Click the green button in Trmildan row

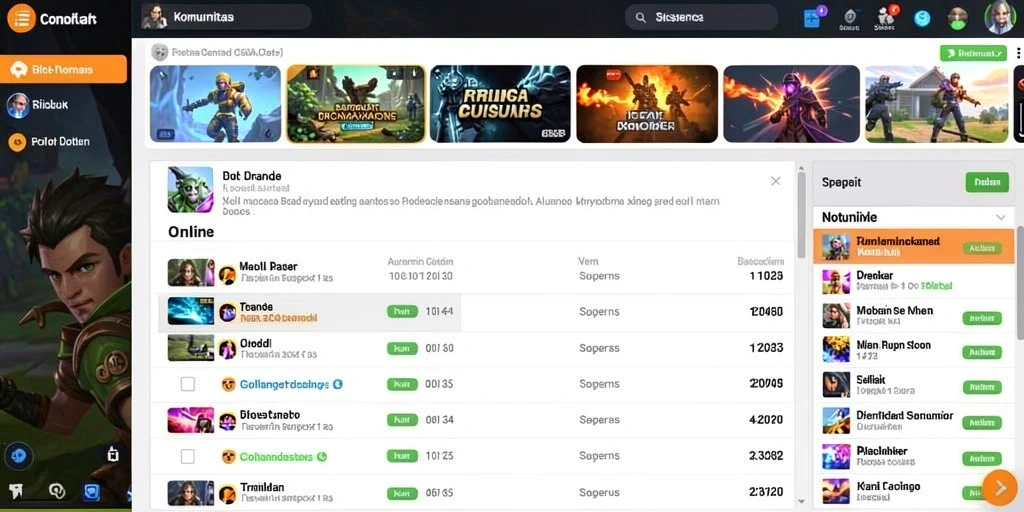pos(402,493)
